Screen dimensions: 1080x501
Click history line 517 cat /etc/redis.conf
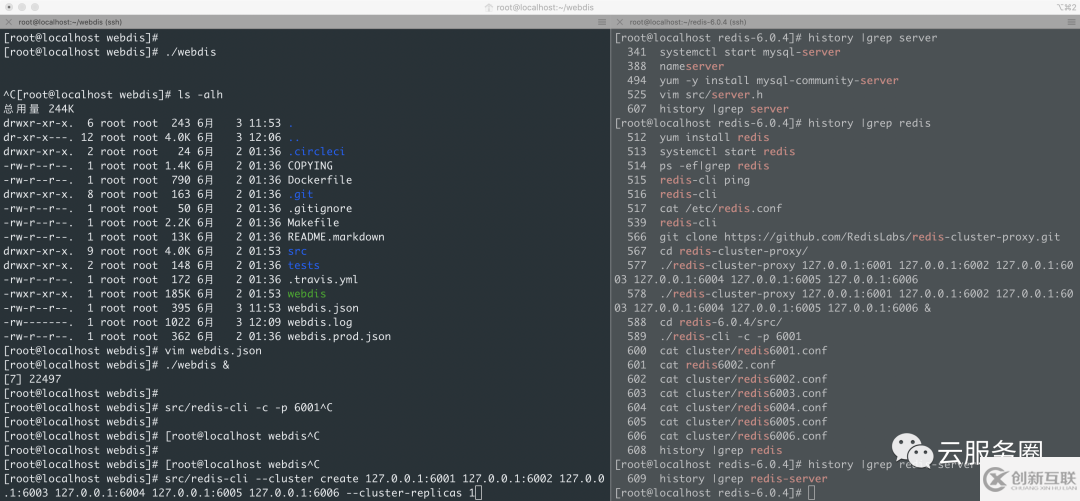705,208
